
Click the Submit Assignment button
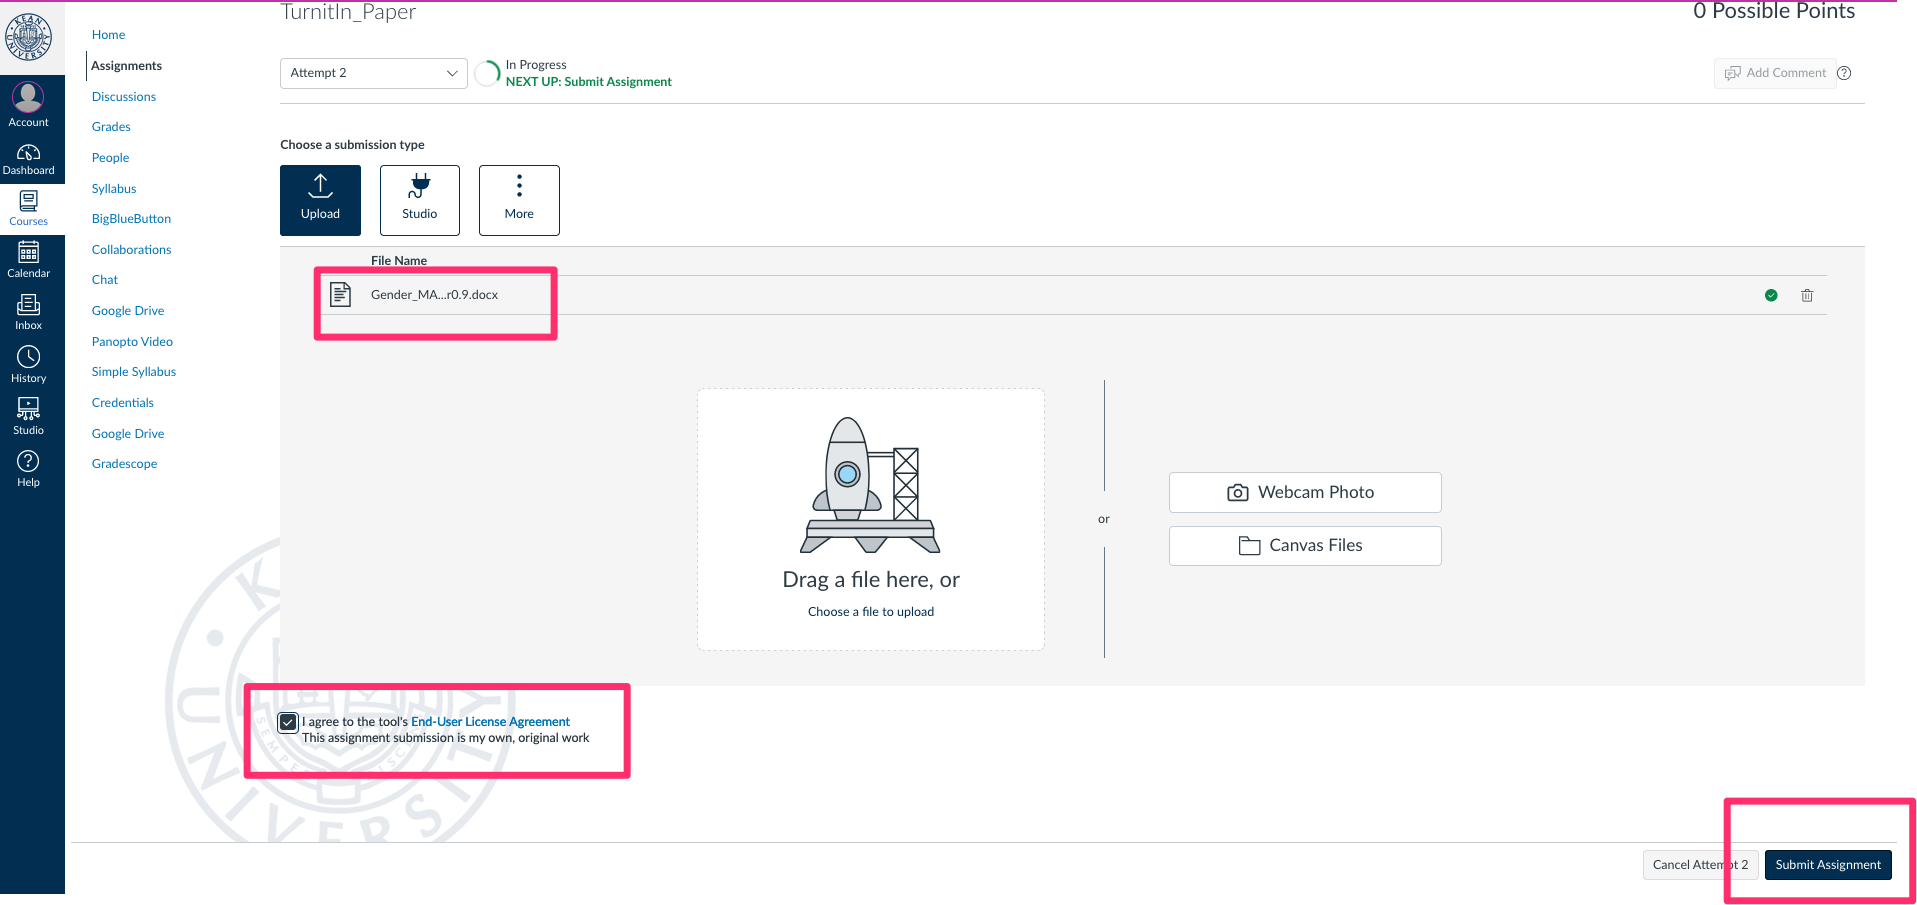pos(1828,865)
